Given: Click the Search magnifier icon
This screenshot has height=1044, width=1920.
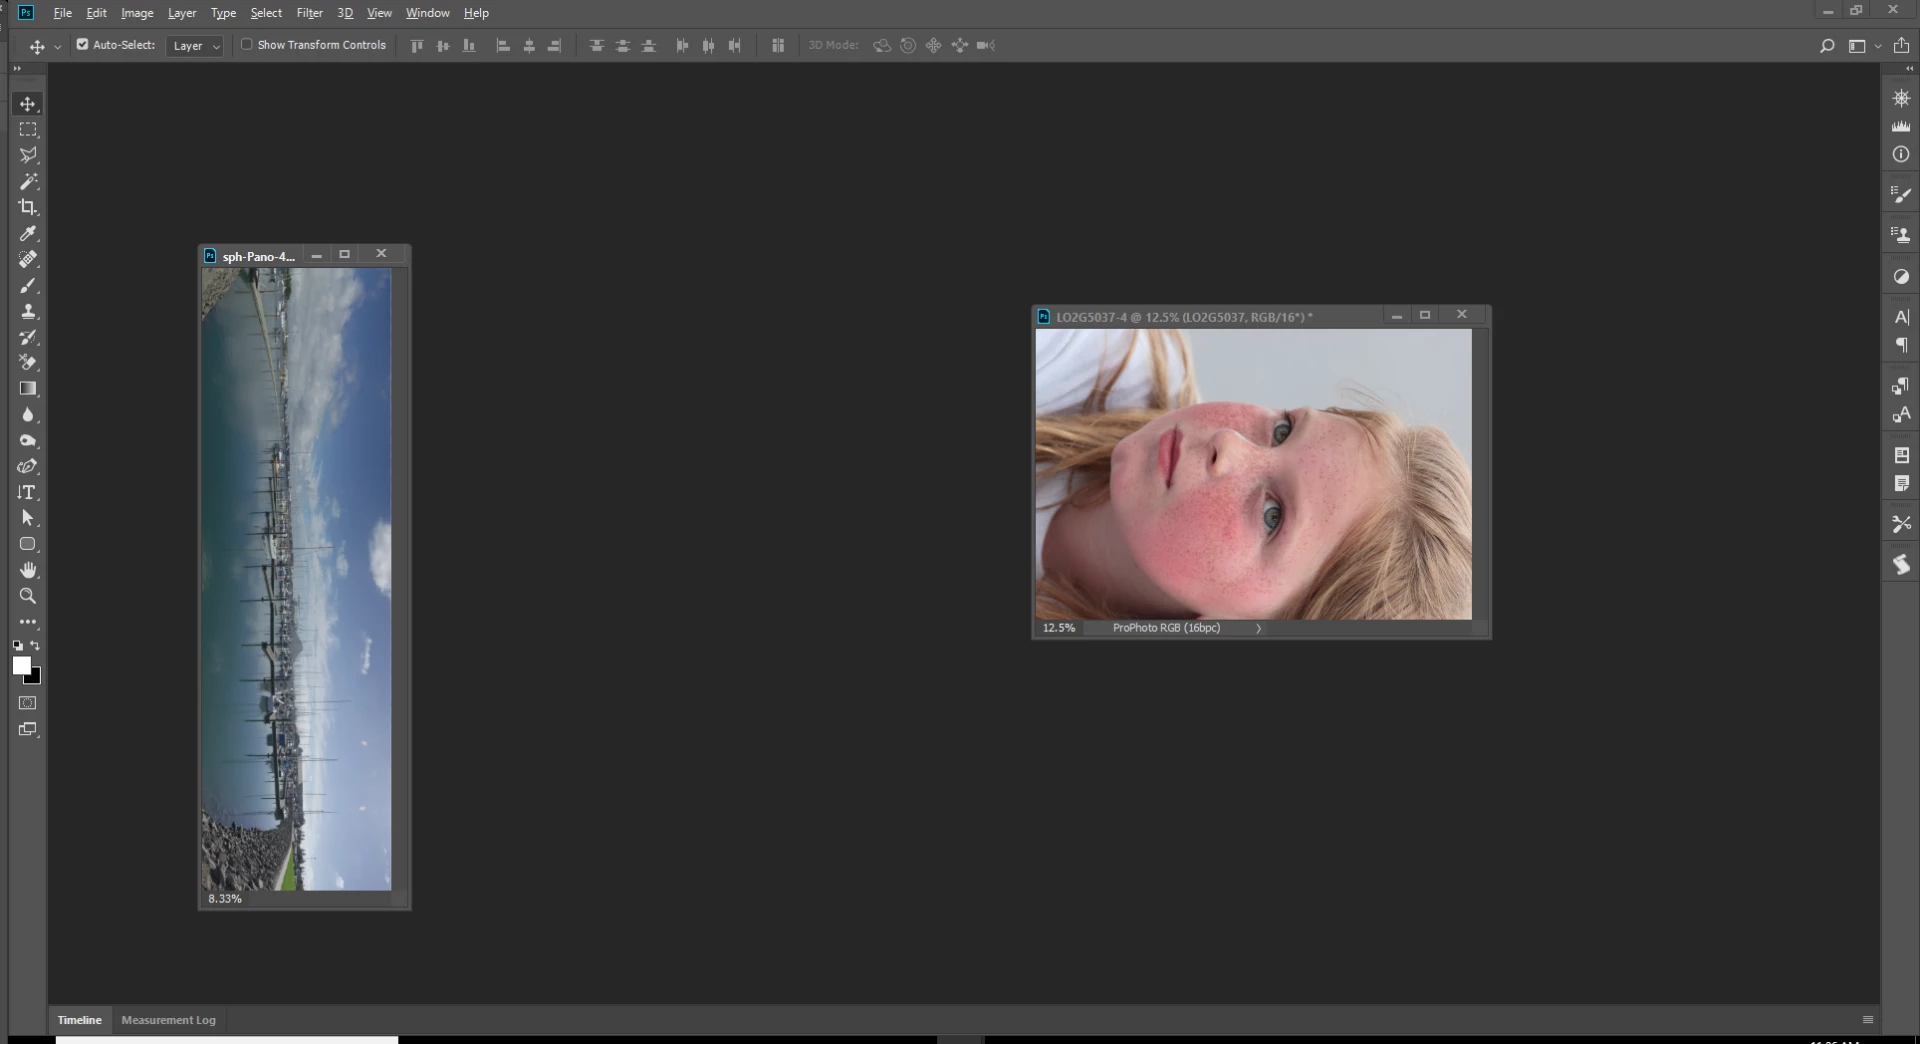Looking at the screenshot, I should tap(1827, 46).
